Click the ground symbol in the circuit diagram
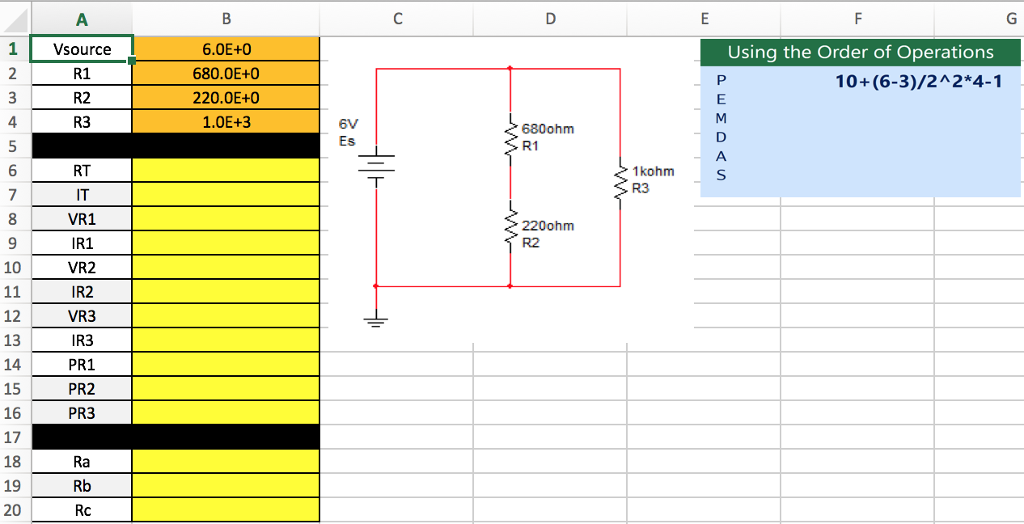Viewport: 1024px width, 524px height. [376, 319]
